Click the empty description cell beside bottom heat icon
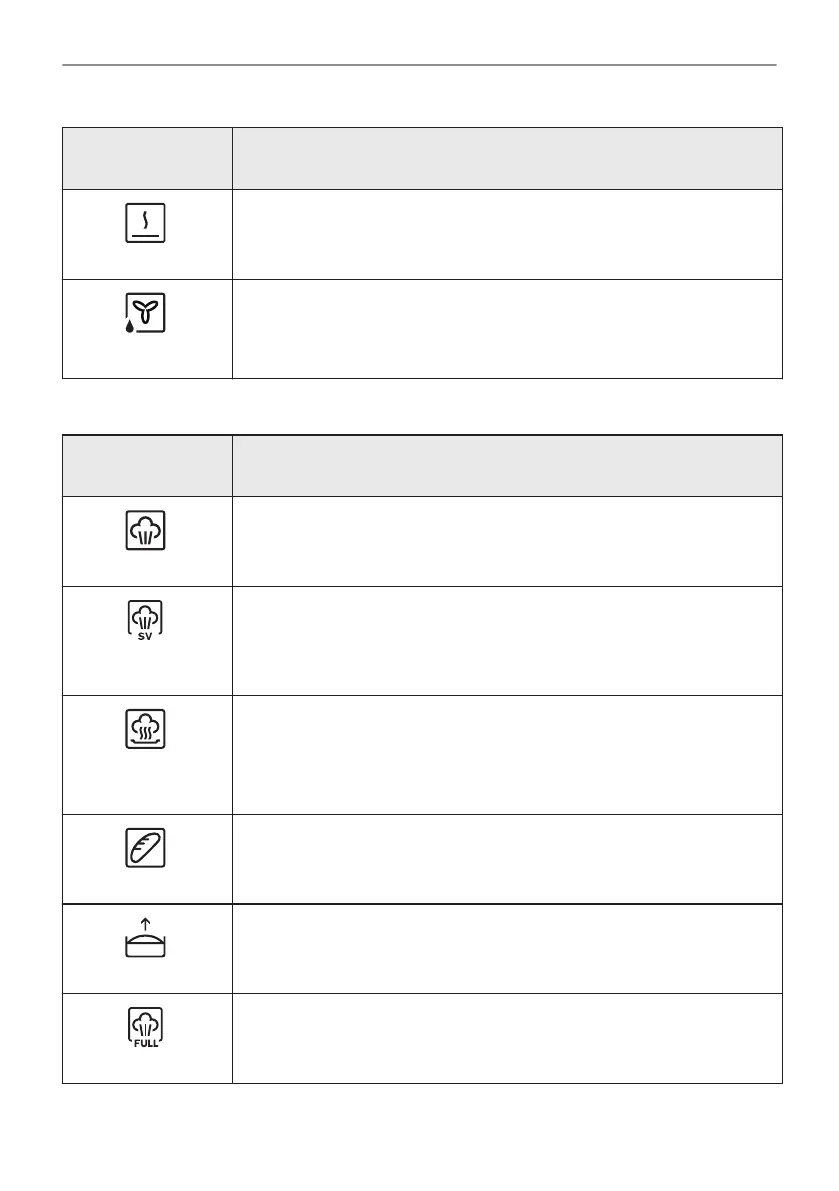The image size is (839, 1191). 506,233
